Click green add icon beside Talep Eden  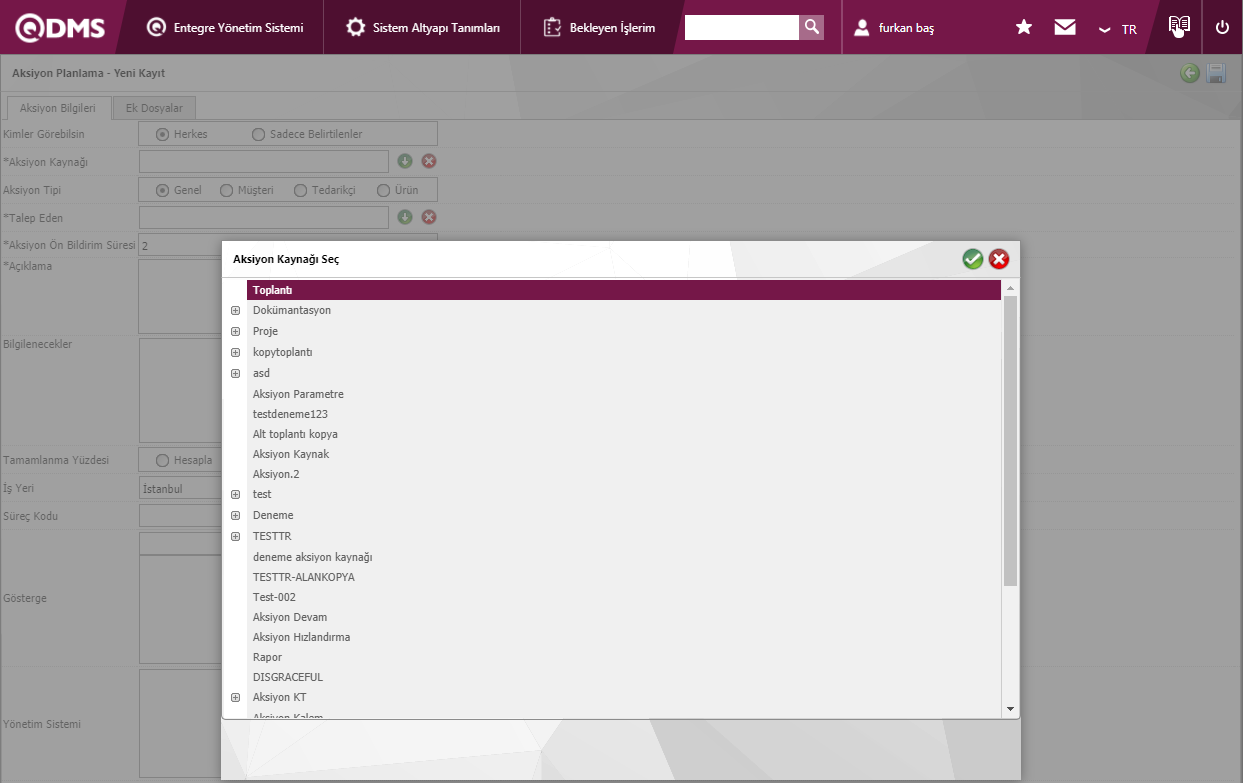point(405,217)
